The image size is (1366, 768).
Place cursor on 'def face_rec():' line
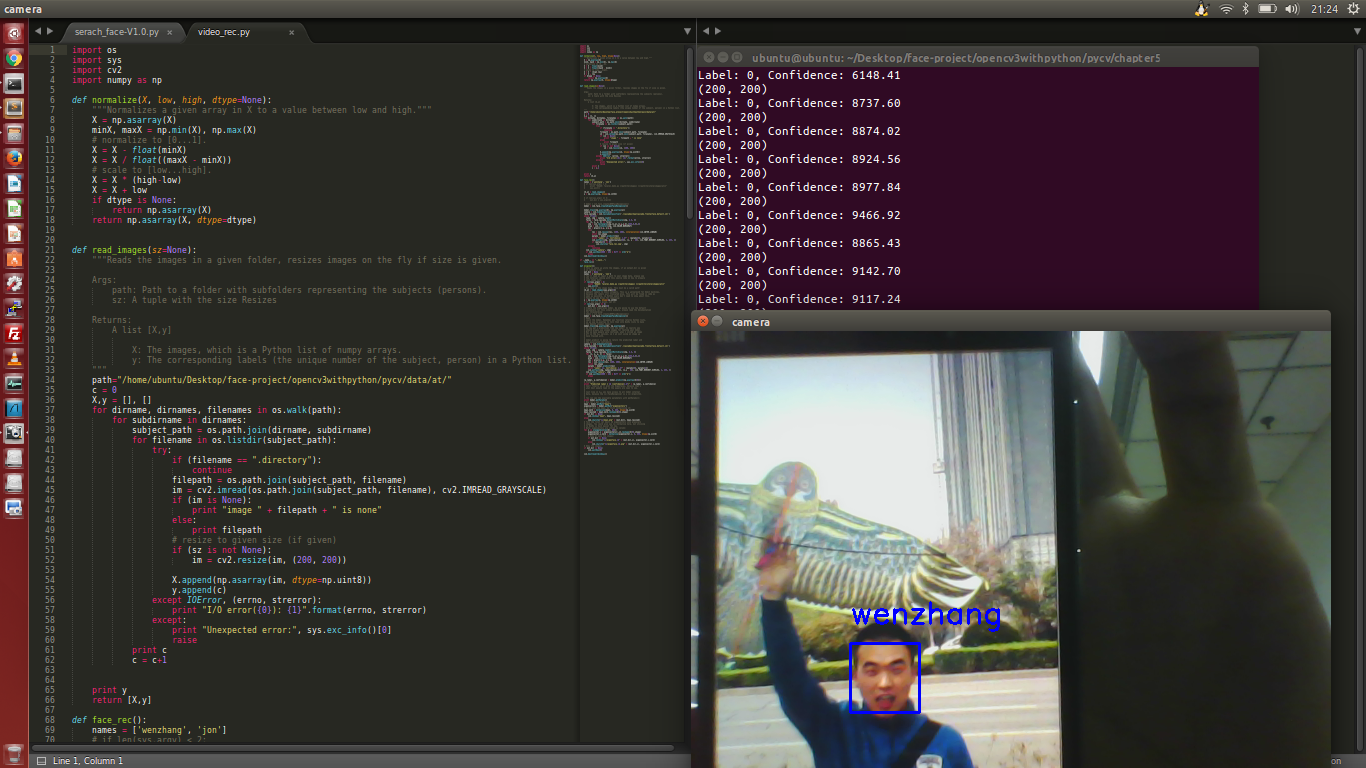click(x=109, y=719)
